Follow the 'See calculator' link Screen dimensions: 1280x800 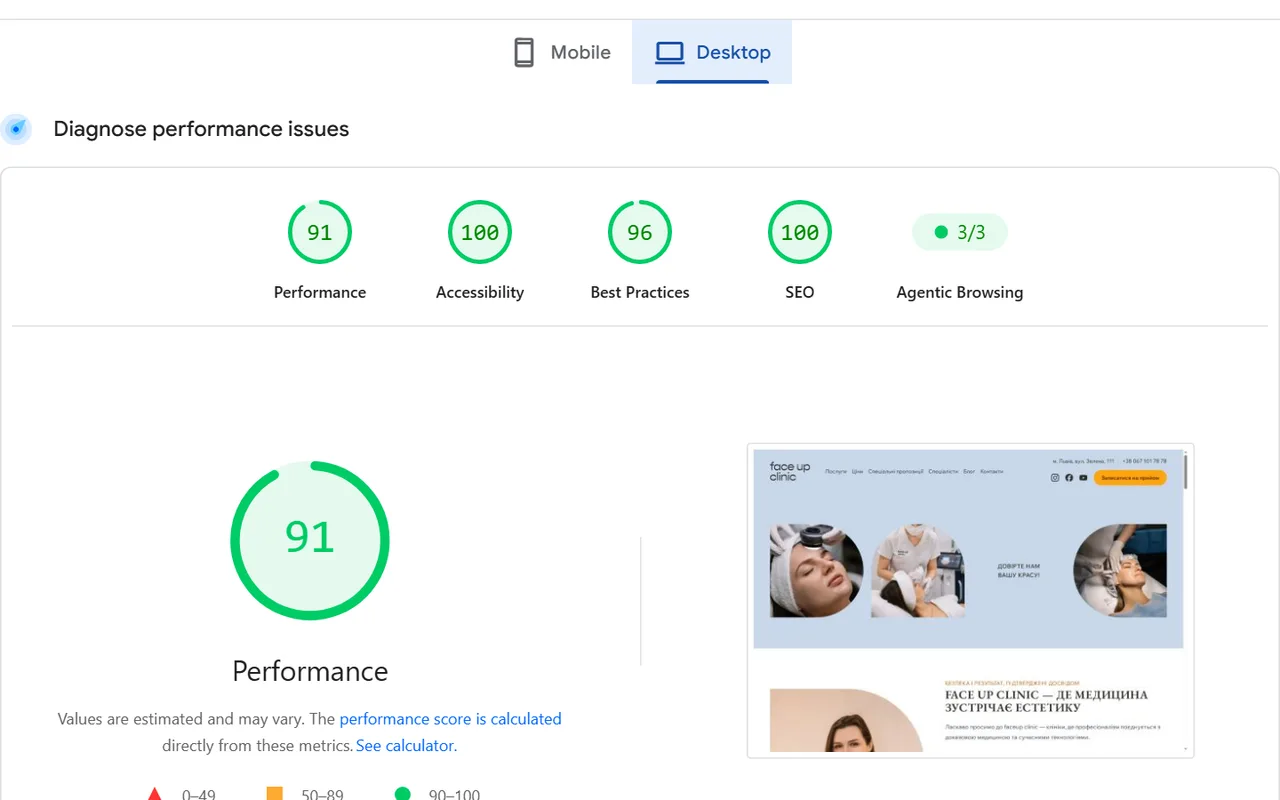coord(405,746)
